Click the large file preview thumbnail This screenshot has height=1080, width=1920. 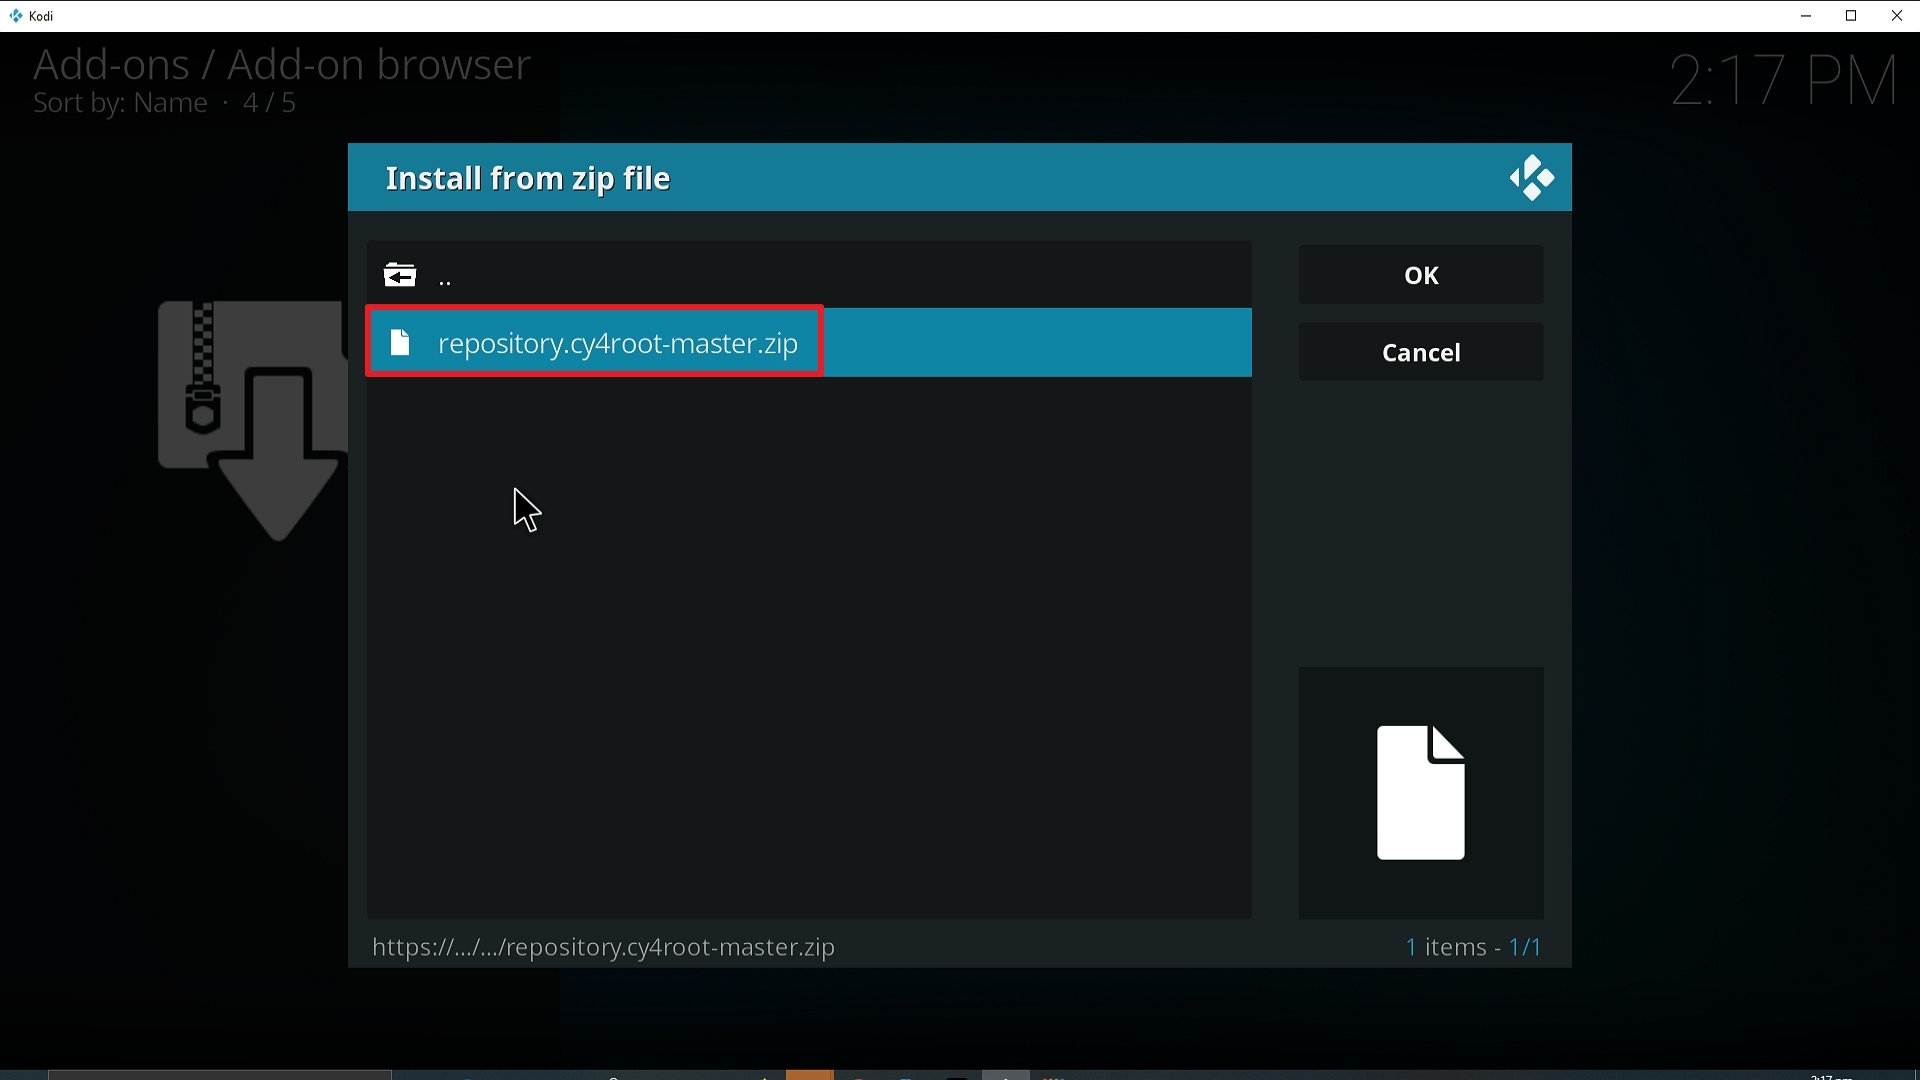click(x=1421, y=793)
